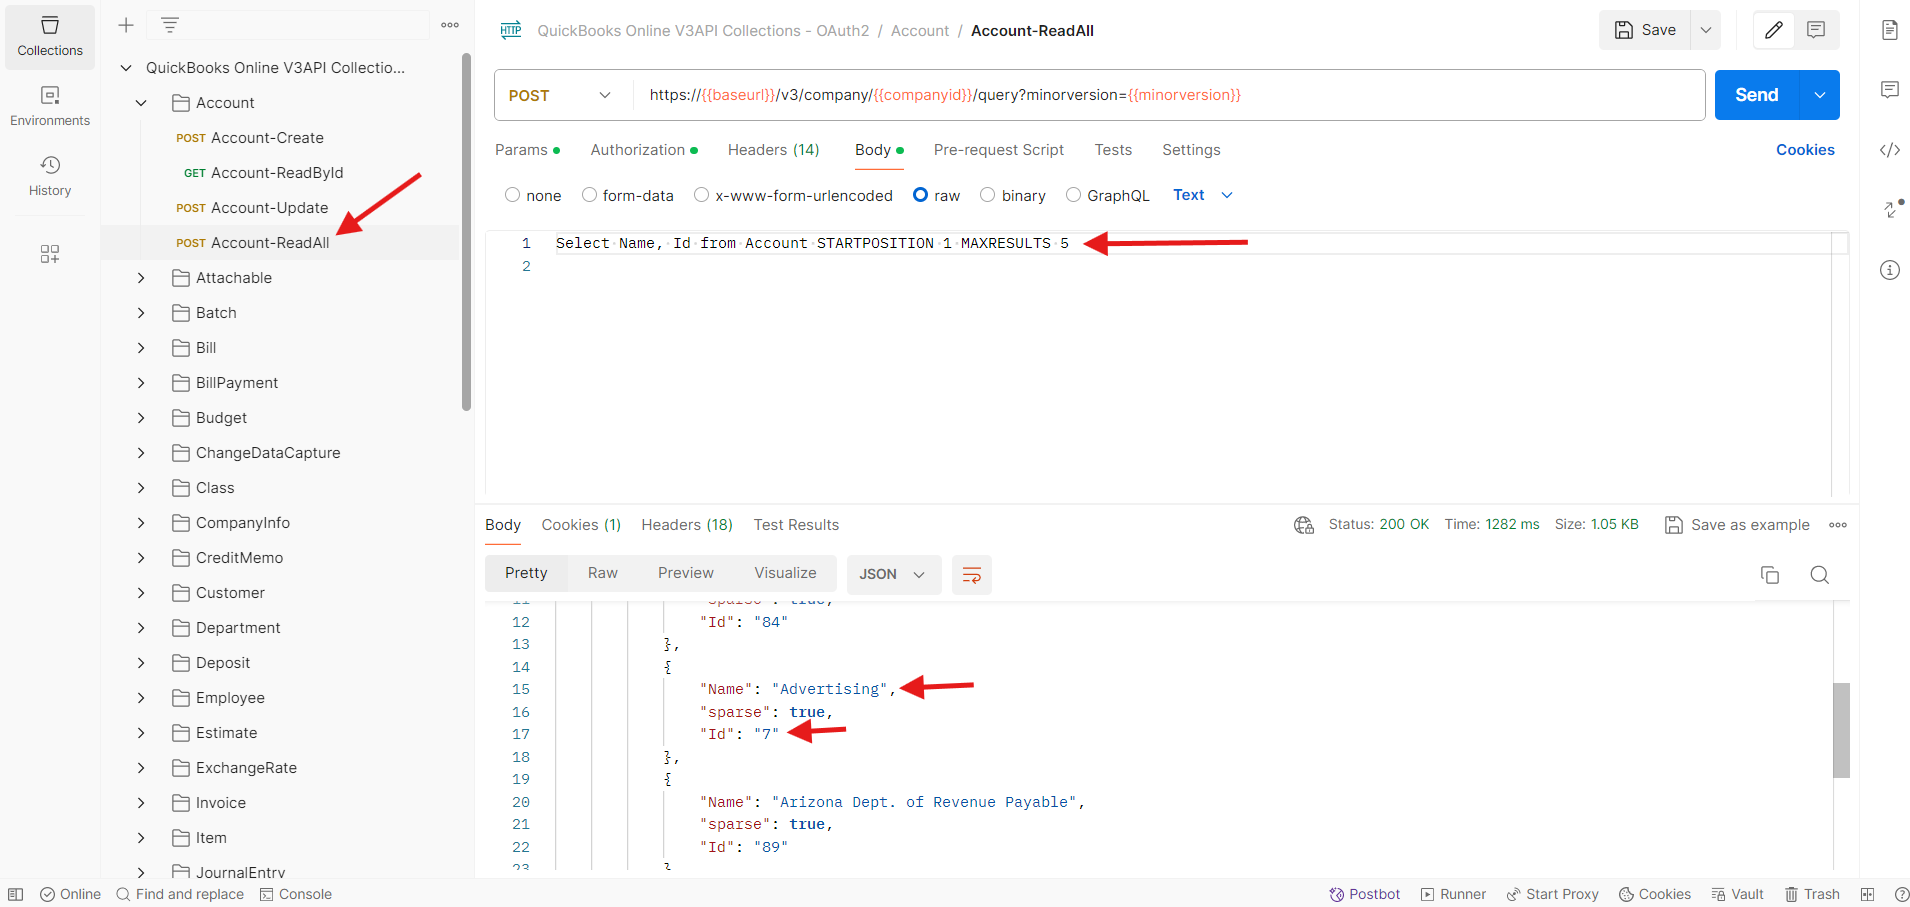Click the Send button
Viewport: 1910px width, 907px height.
tap(1757, 95)
